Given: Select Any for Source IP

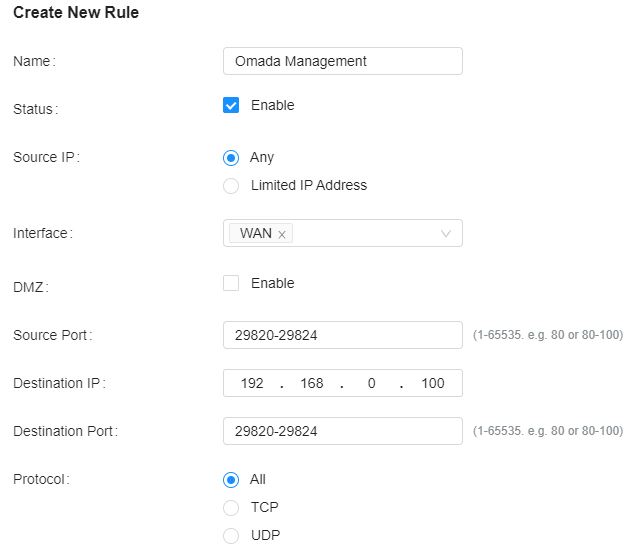Looking at the screenshot, I should 231,157.
